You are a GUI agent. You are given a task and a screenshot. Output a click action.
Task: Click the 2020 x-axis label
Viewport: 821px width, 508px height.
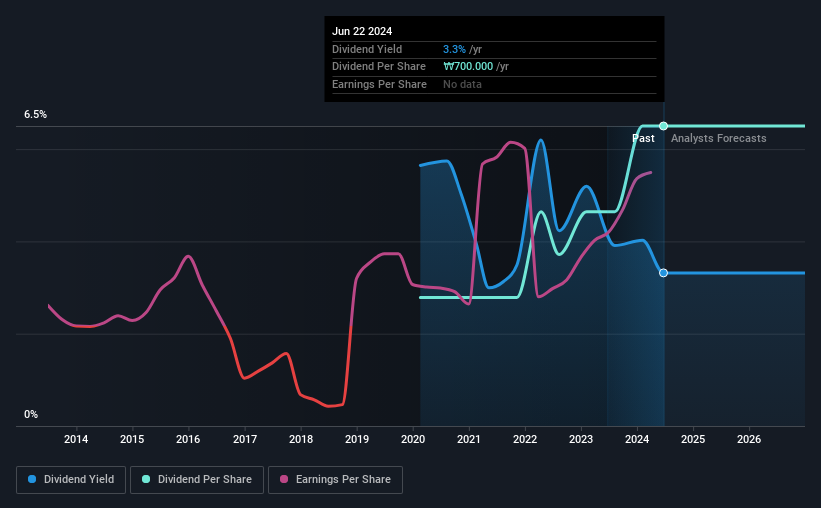point(413,439)
